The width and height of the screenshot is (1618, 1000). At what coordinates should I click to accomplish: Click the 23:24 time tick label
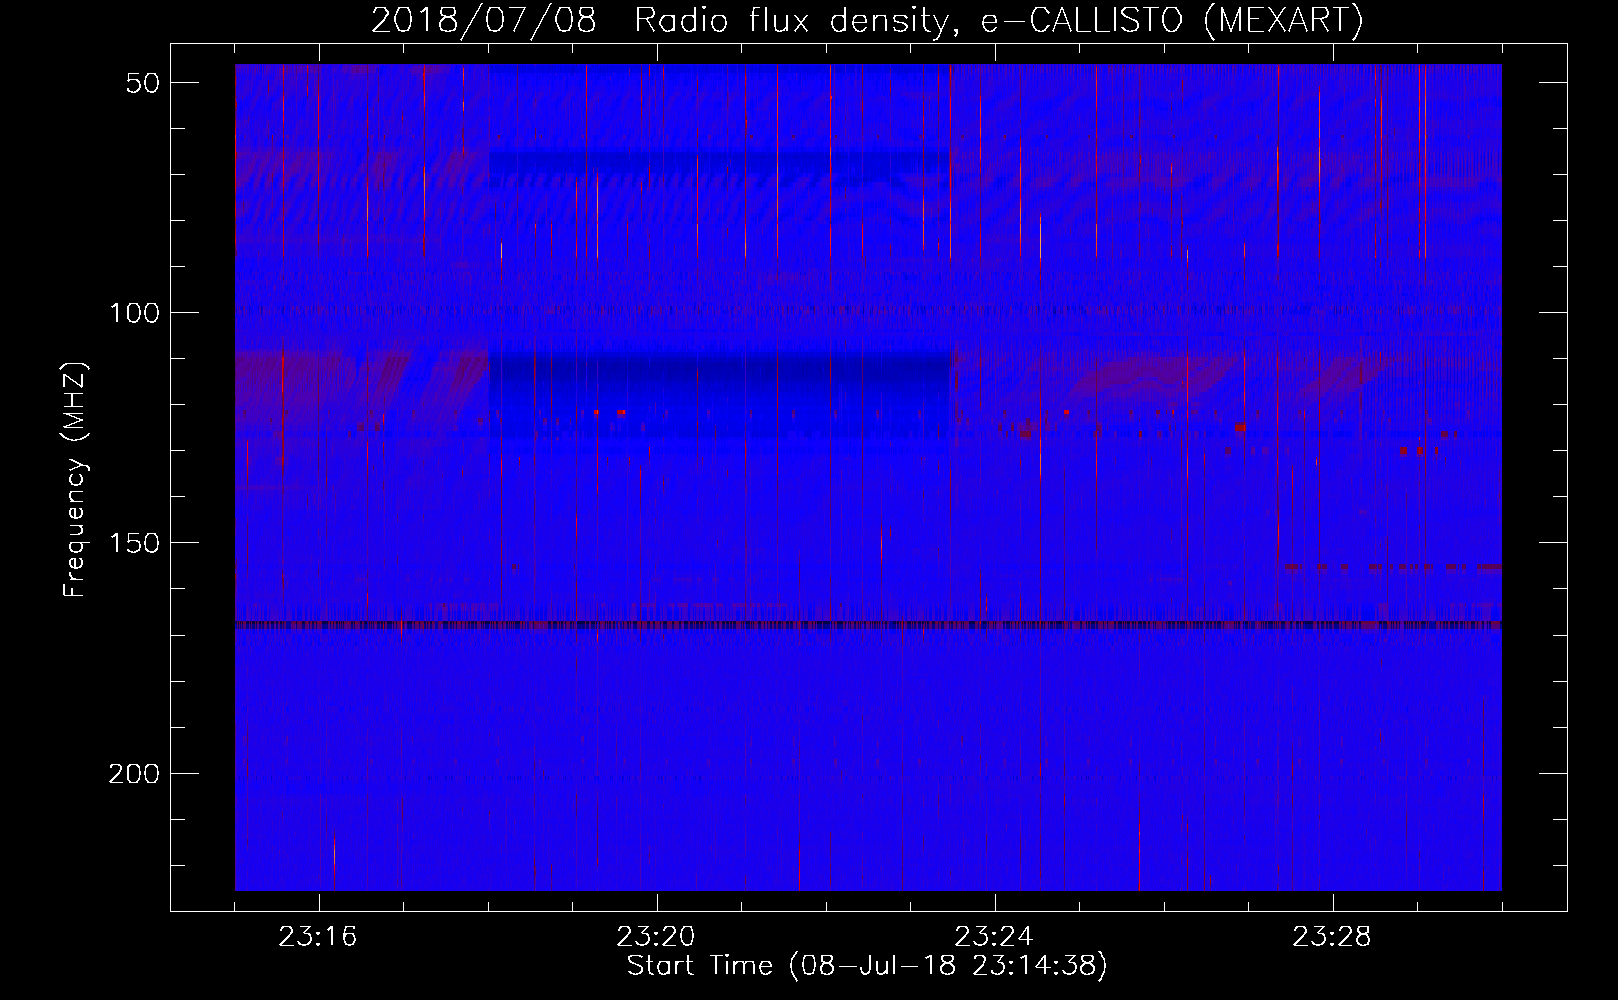click(x=995, y=937)
